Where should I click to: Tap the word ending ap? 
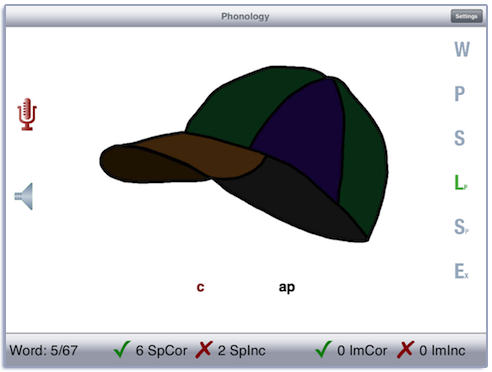click(287, 288)
